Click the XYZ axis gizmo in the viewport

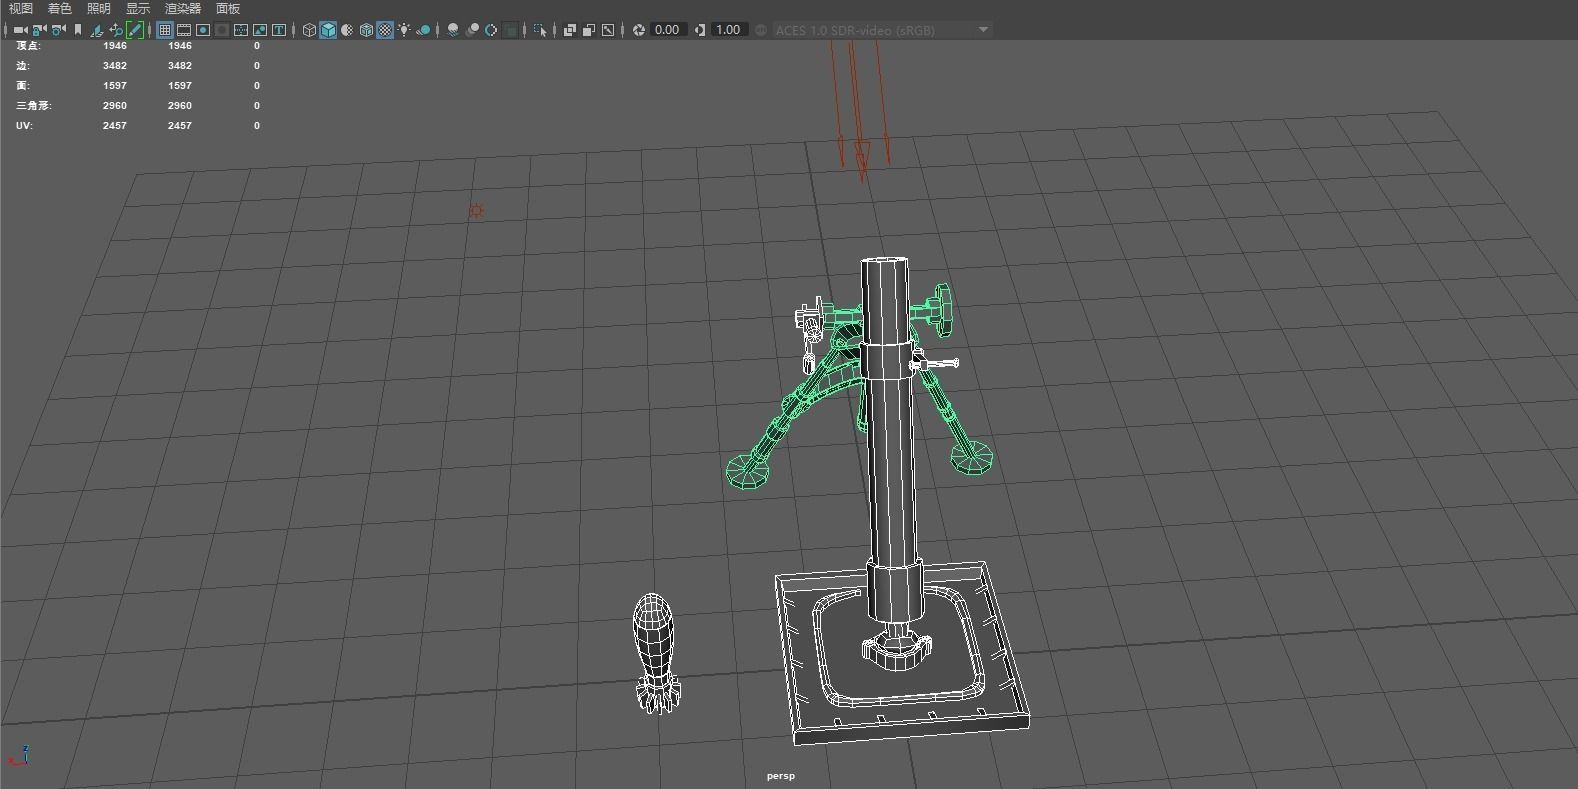coord(18,754)
